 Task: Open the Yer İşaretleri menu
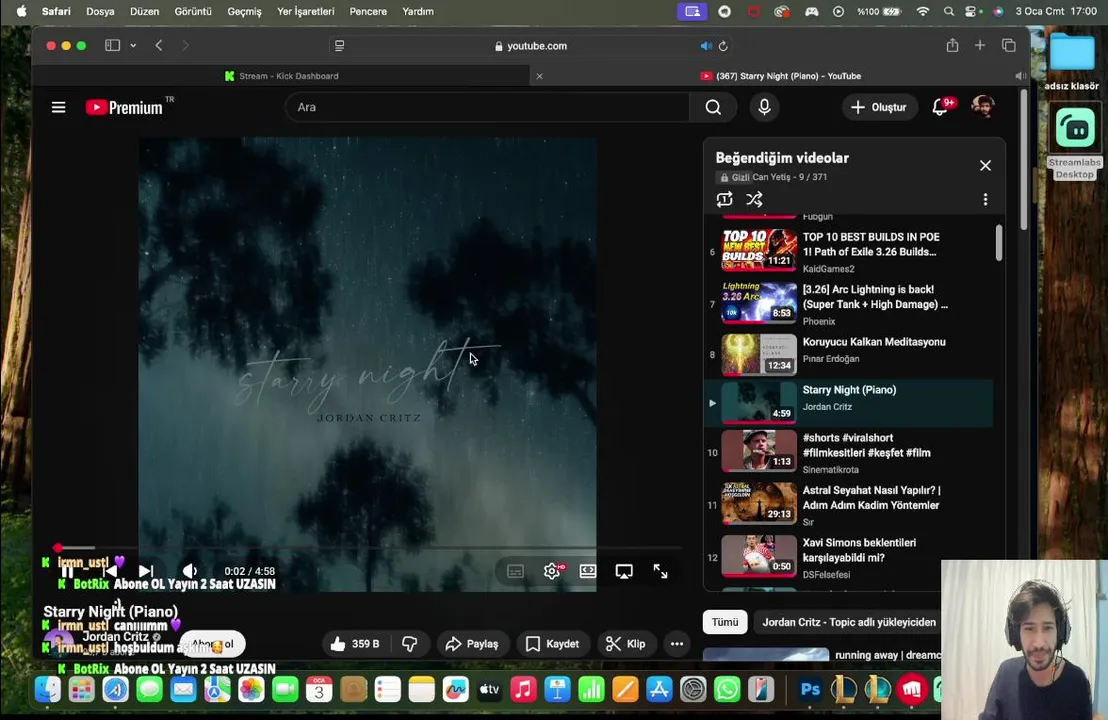pyautogui.click(x=305, y=11)
